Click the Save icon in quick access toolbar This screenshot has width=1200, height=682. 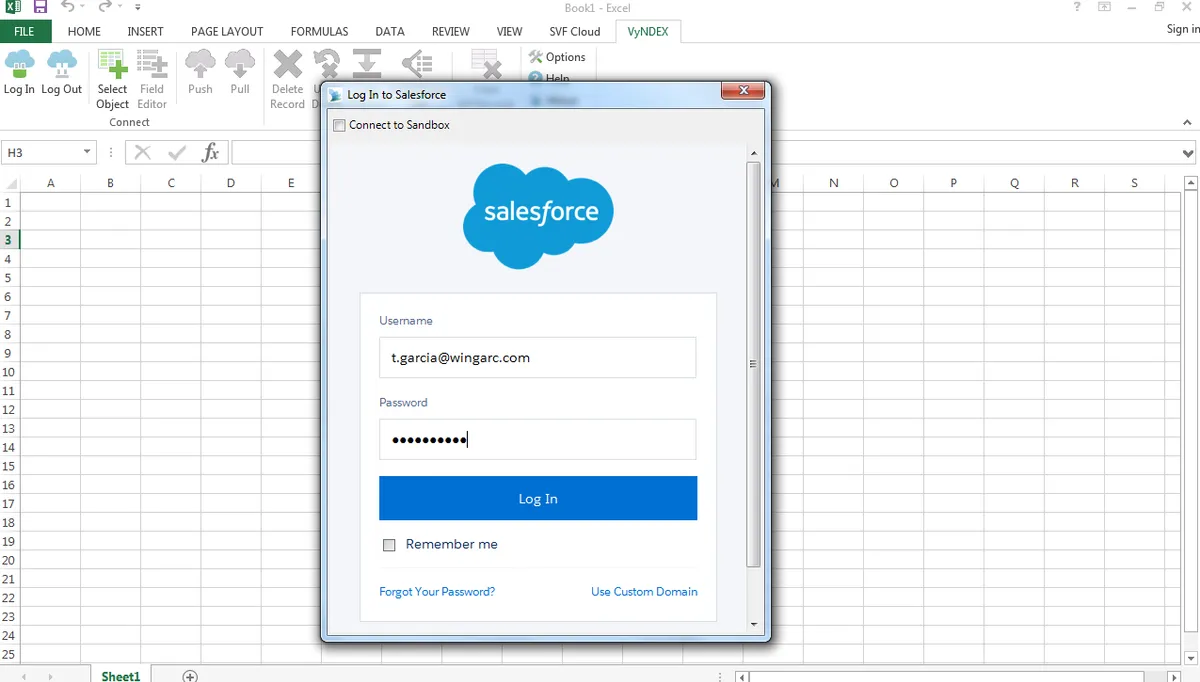(40, 7)
